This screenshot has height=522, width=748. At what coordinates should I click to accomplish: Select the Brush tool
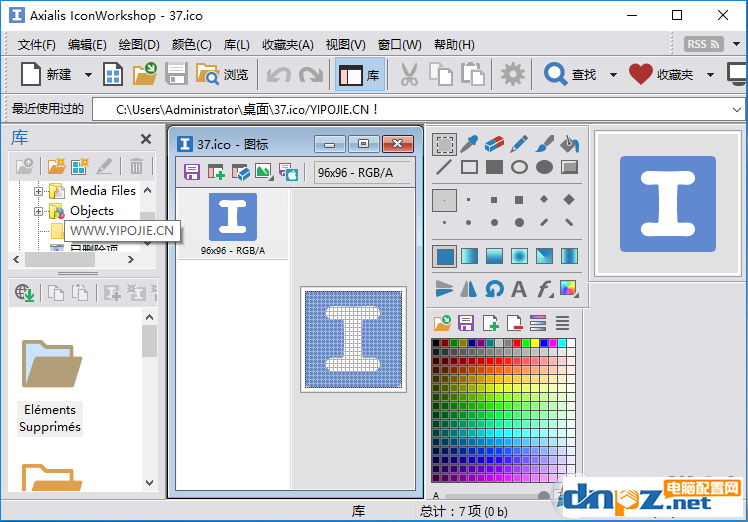tap(544, 144)
